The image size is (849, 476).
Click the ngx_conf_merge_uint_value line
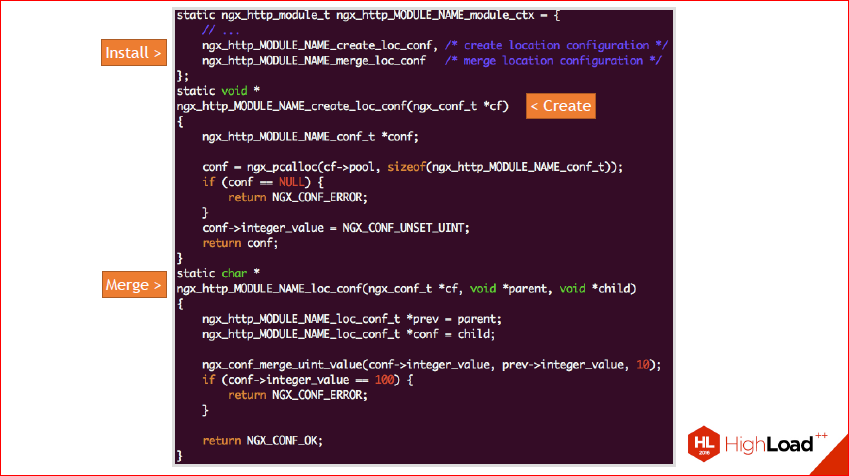point(432,365)
